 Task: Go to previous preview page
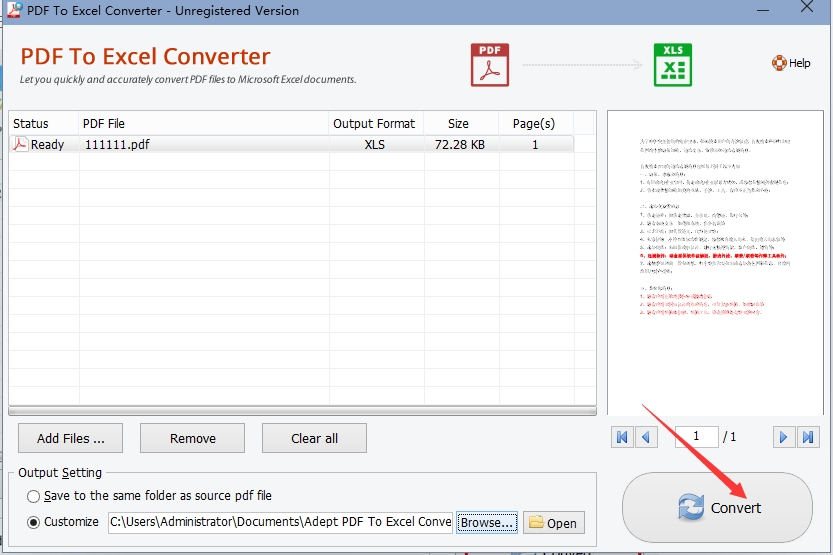[x=647, y=437]
